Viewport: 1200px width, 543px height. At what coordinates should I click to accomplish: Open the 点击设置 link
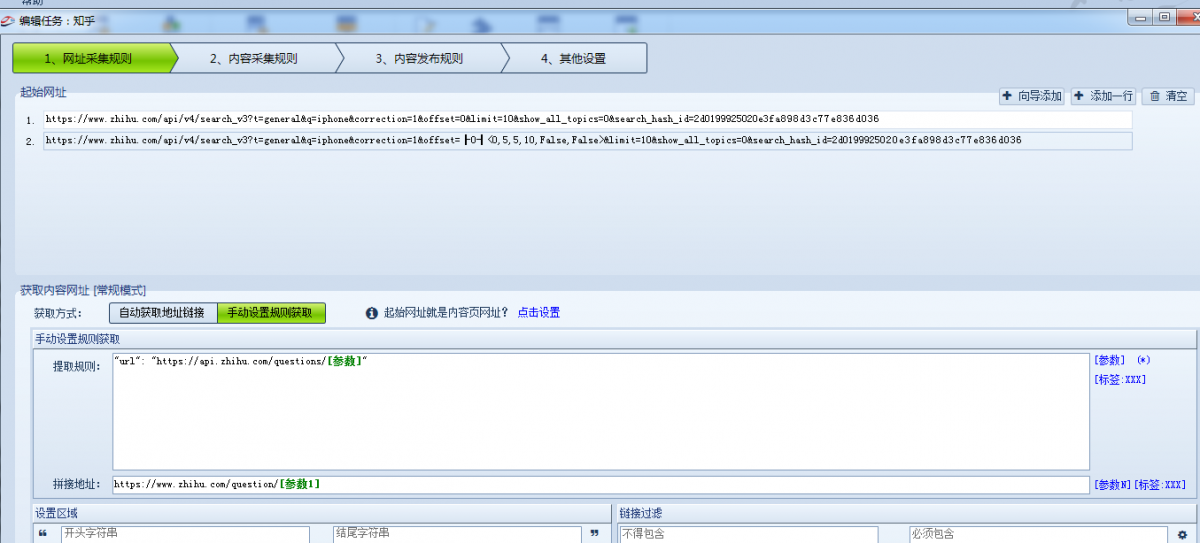[539, 313]
